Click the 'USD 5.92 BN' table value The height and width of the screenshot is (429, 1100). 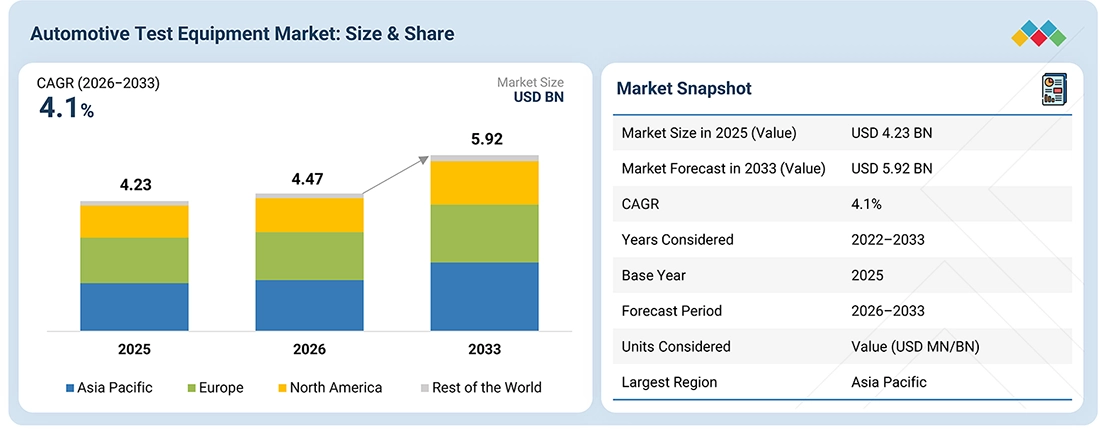click(892, 168)
